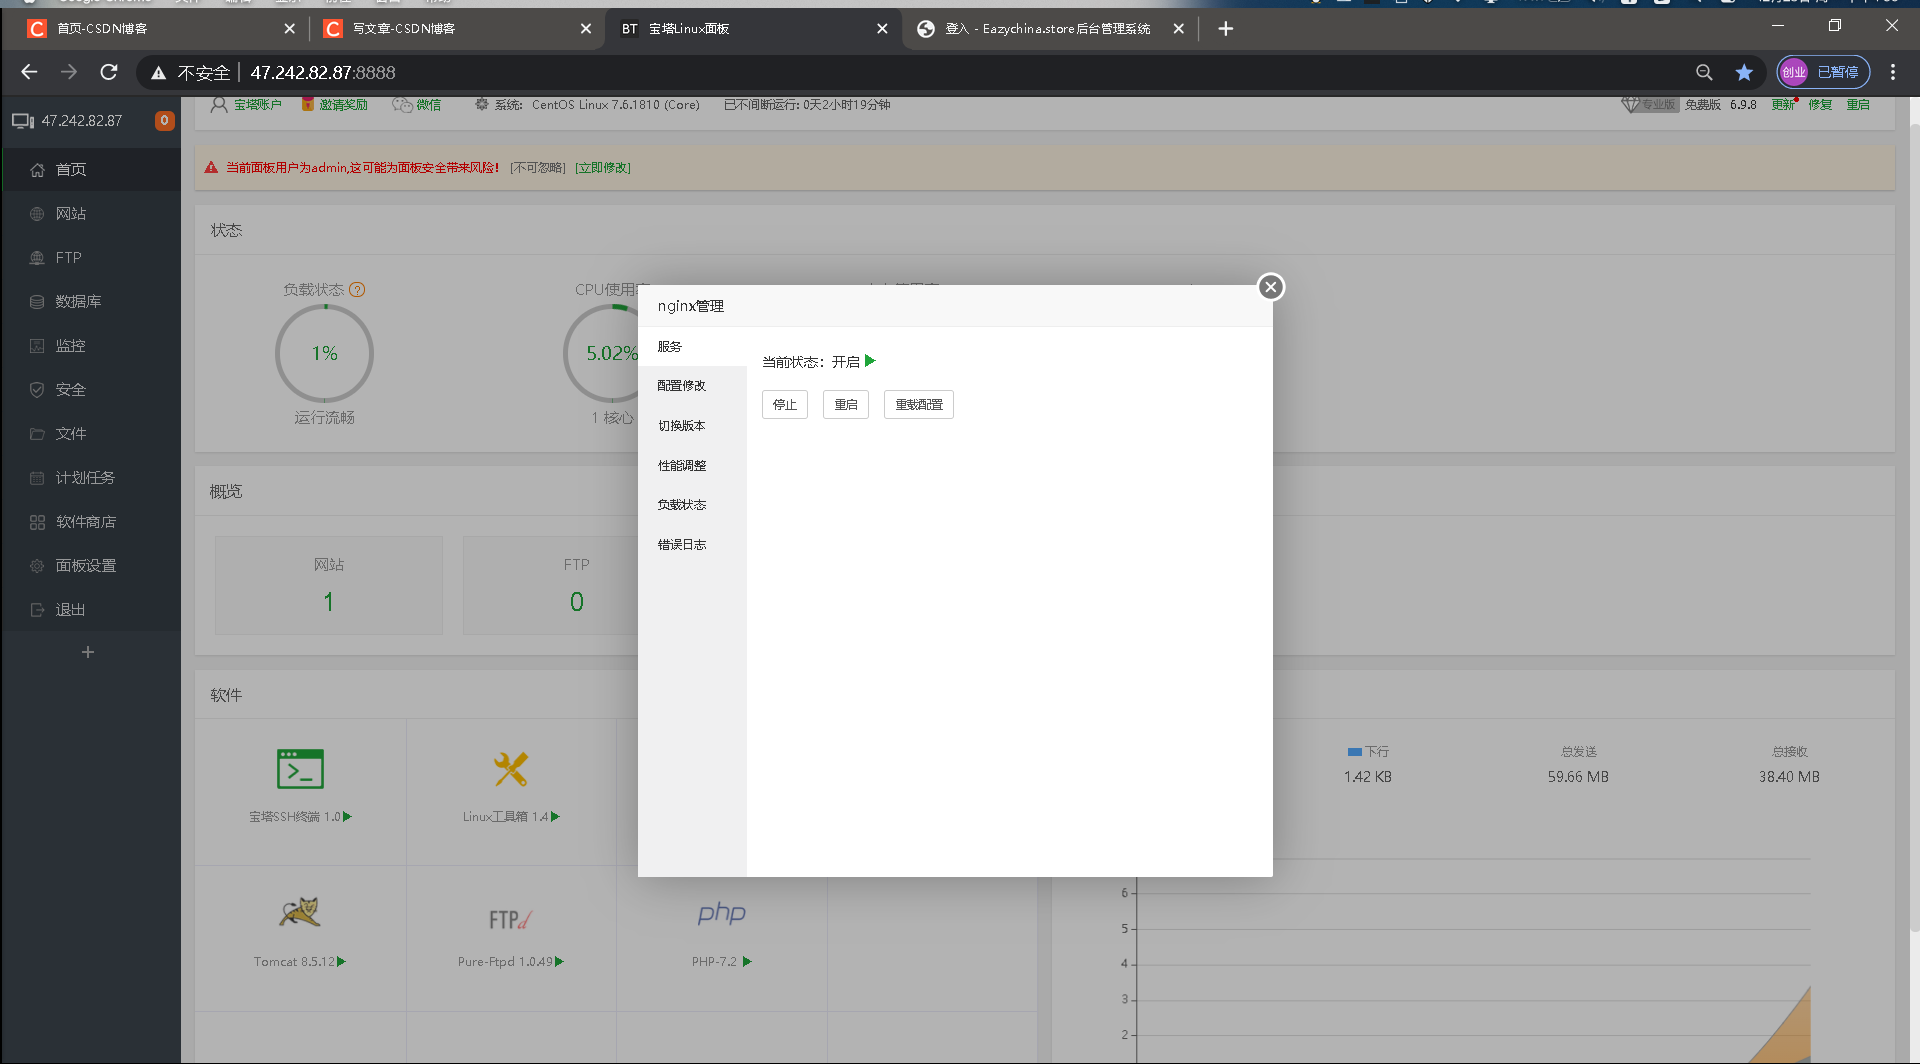The height and width of the screenshot is (1064, 1920).
Task: Restart nginx with the 重启 button in the dialog
Action: click(x=846, y=405)
